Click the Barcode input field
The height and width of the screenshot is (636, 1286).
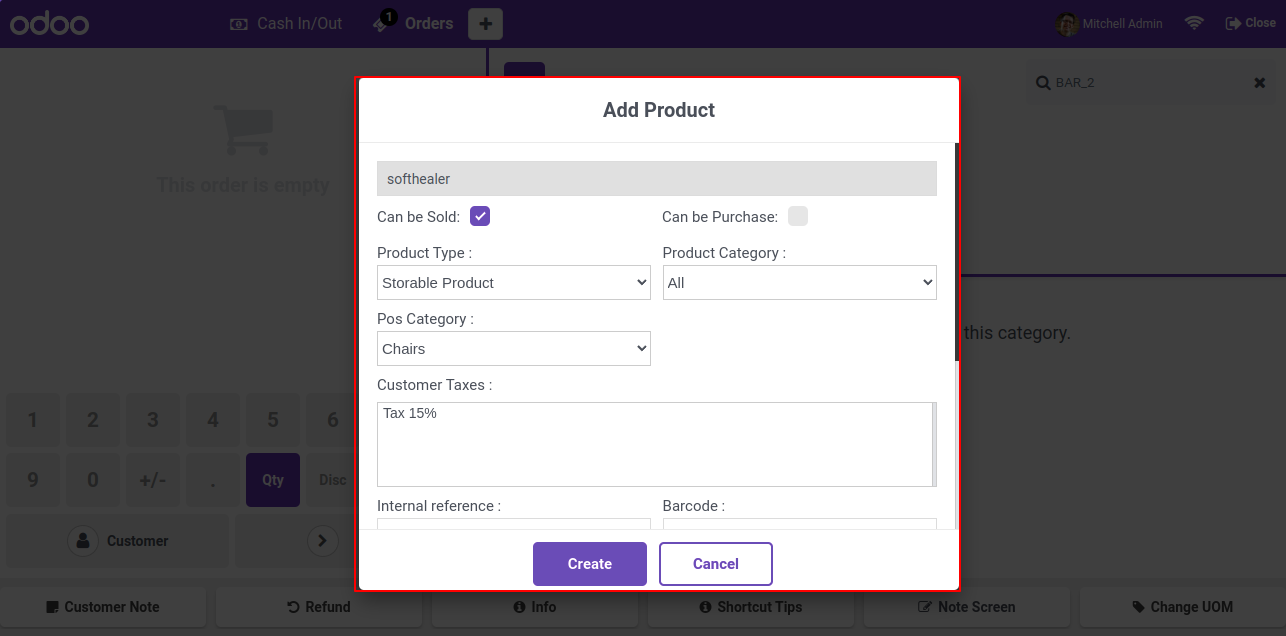800,524
